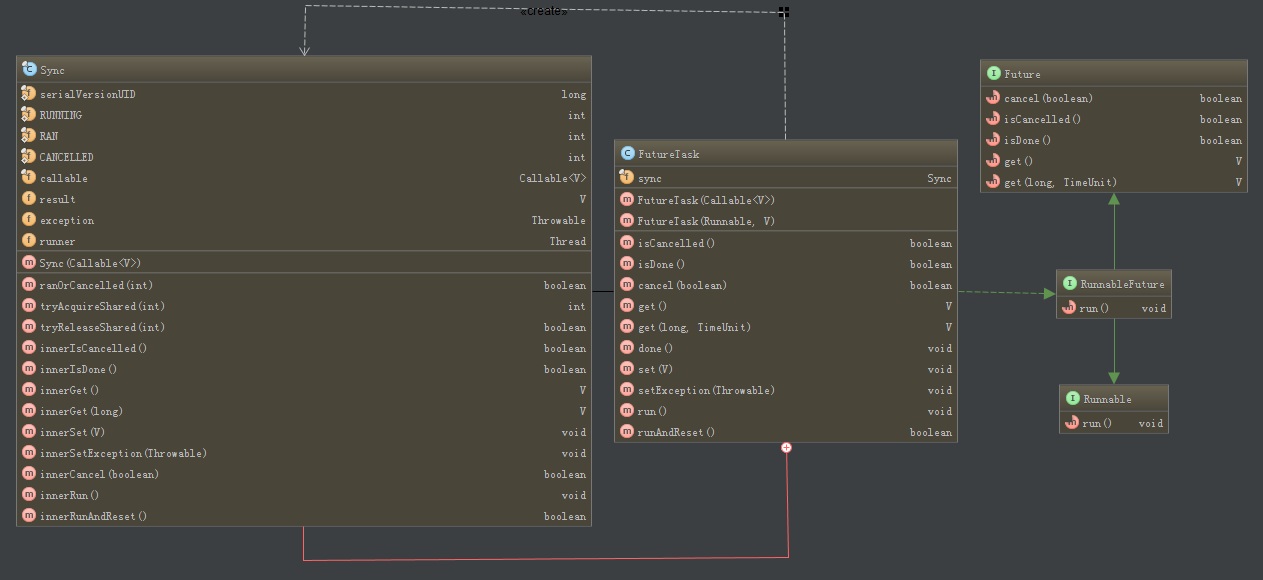Click the field icon beside callable
The height and width of the screenshot is (580, 1263).
coord(28,178)
